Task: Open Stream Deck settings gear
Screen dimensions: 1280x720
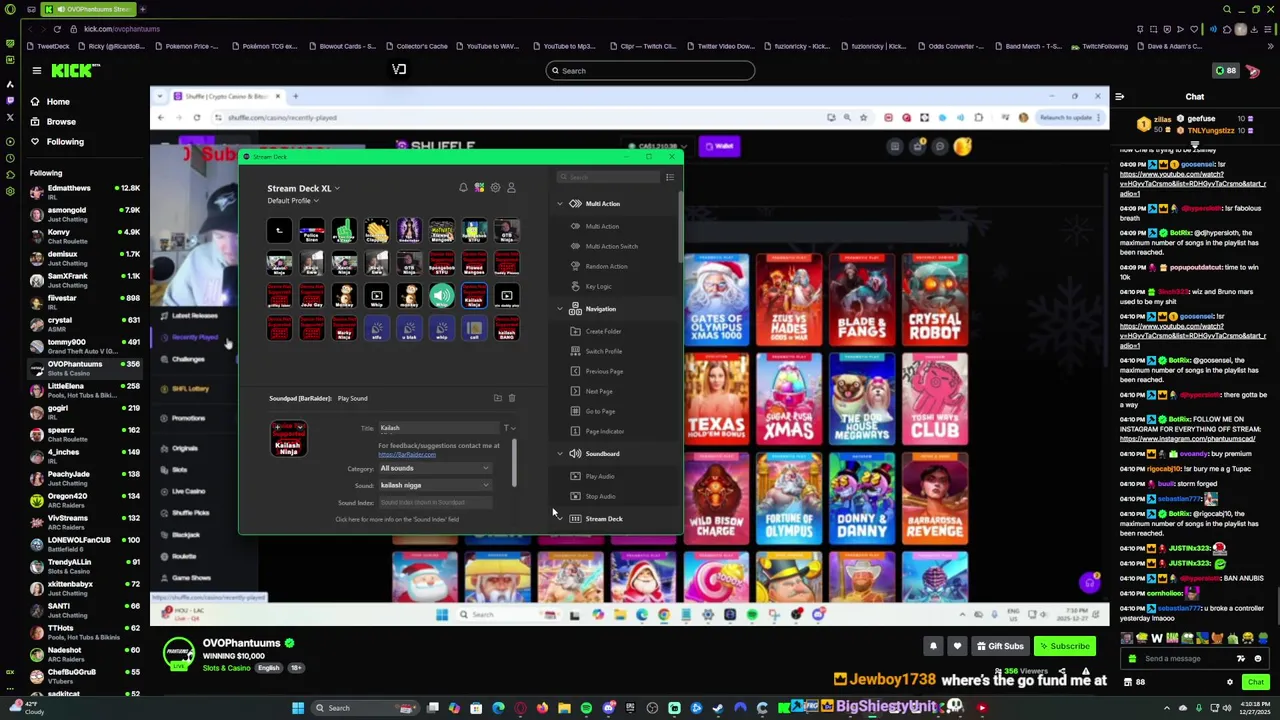Action: pos(495,188)
